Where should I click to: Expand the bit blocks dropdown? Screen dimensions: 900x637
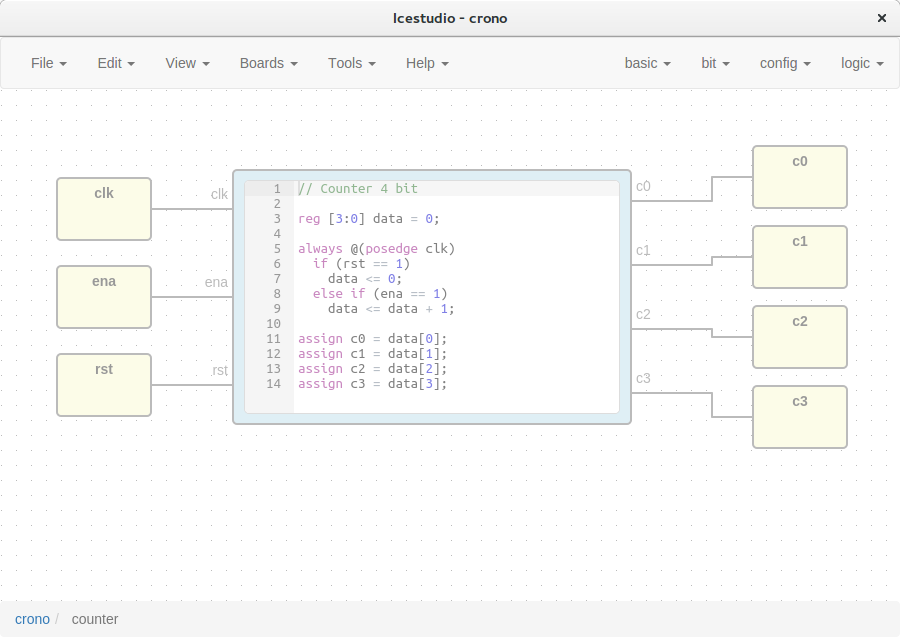pyautogui.click(x=715, y=63)
